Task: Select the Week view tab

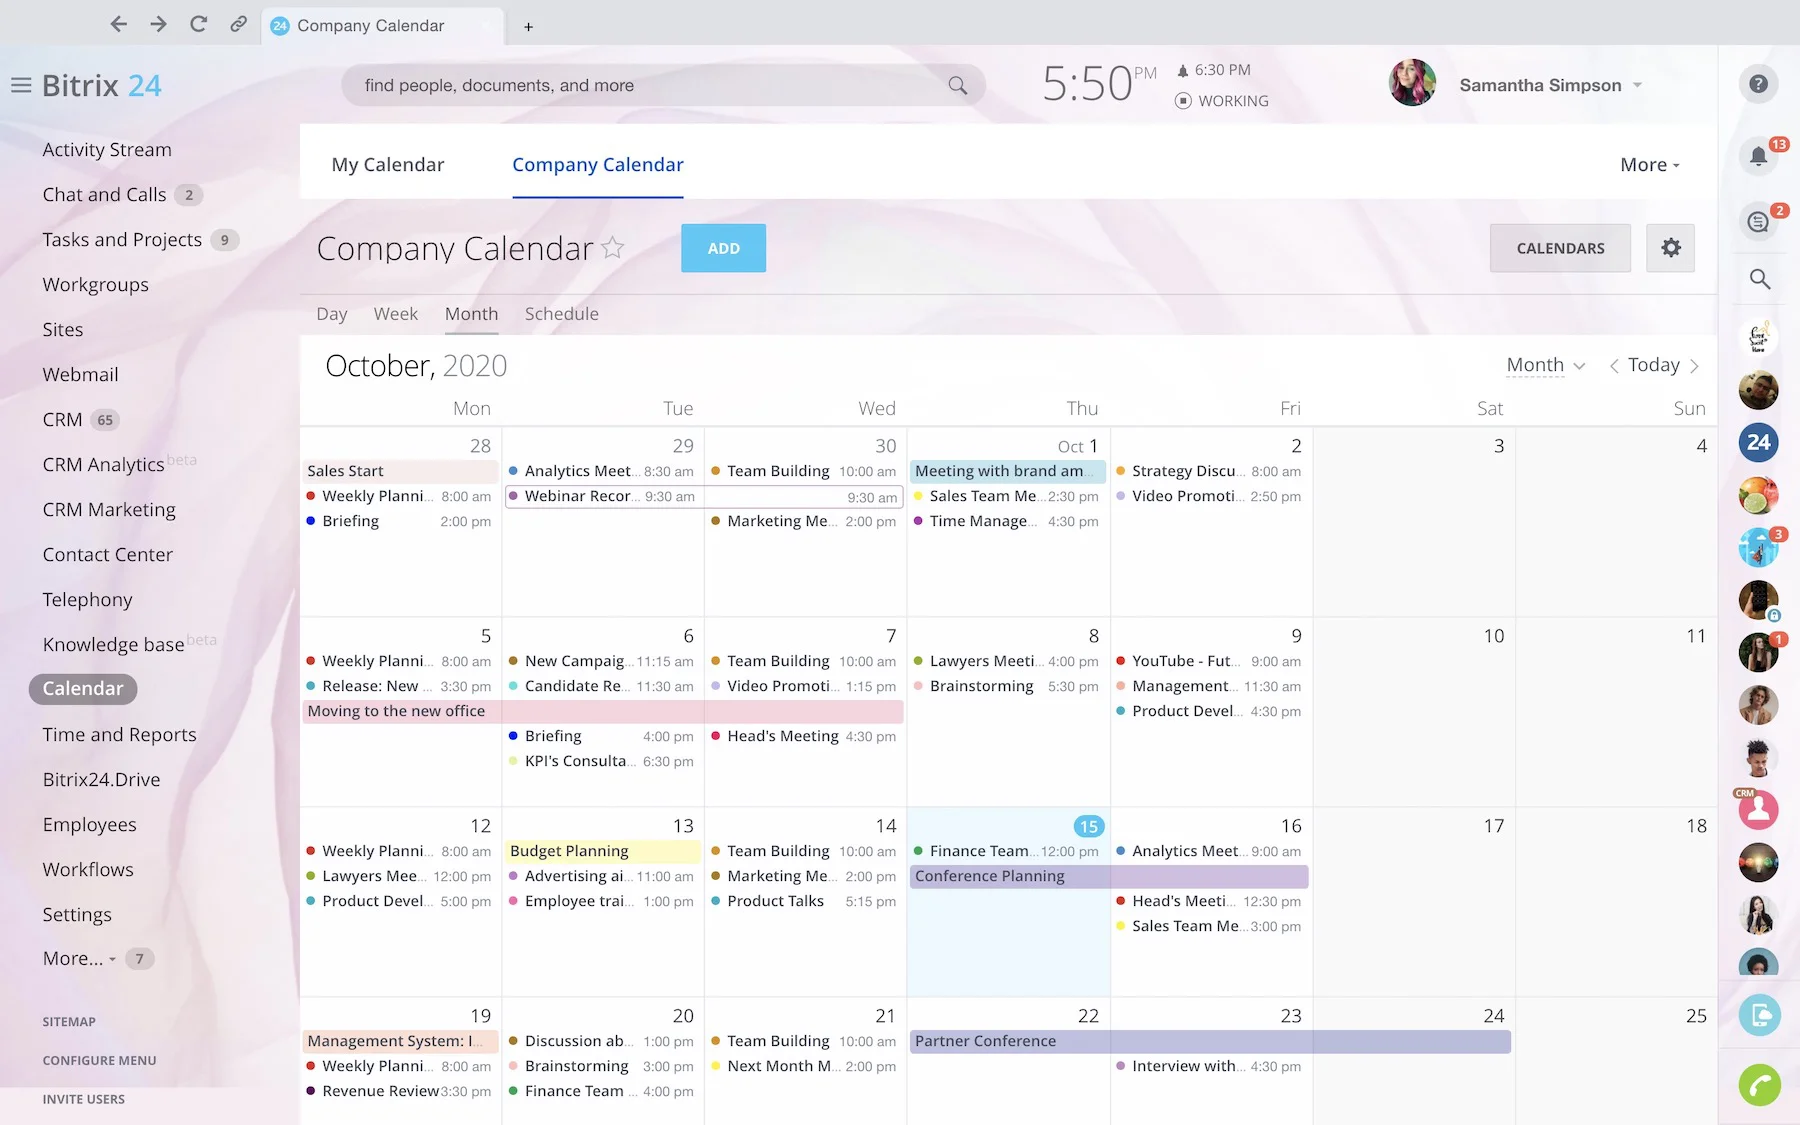Action: click(x=395, y=314)
